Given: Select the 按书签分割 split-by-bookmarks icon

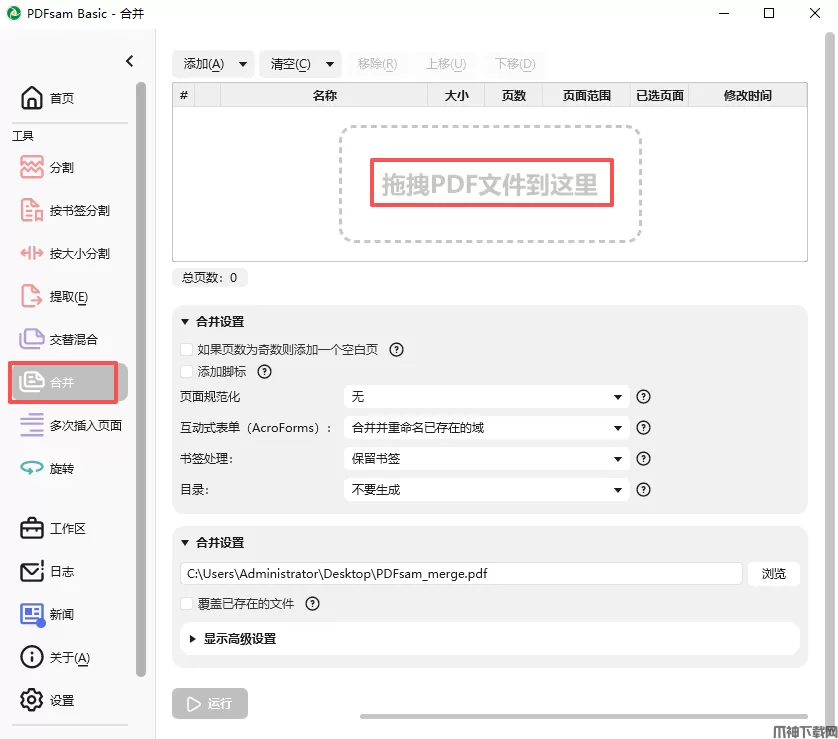Looking at the screenshot, I should pyautogui.click(x=32, y=210).
